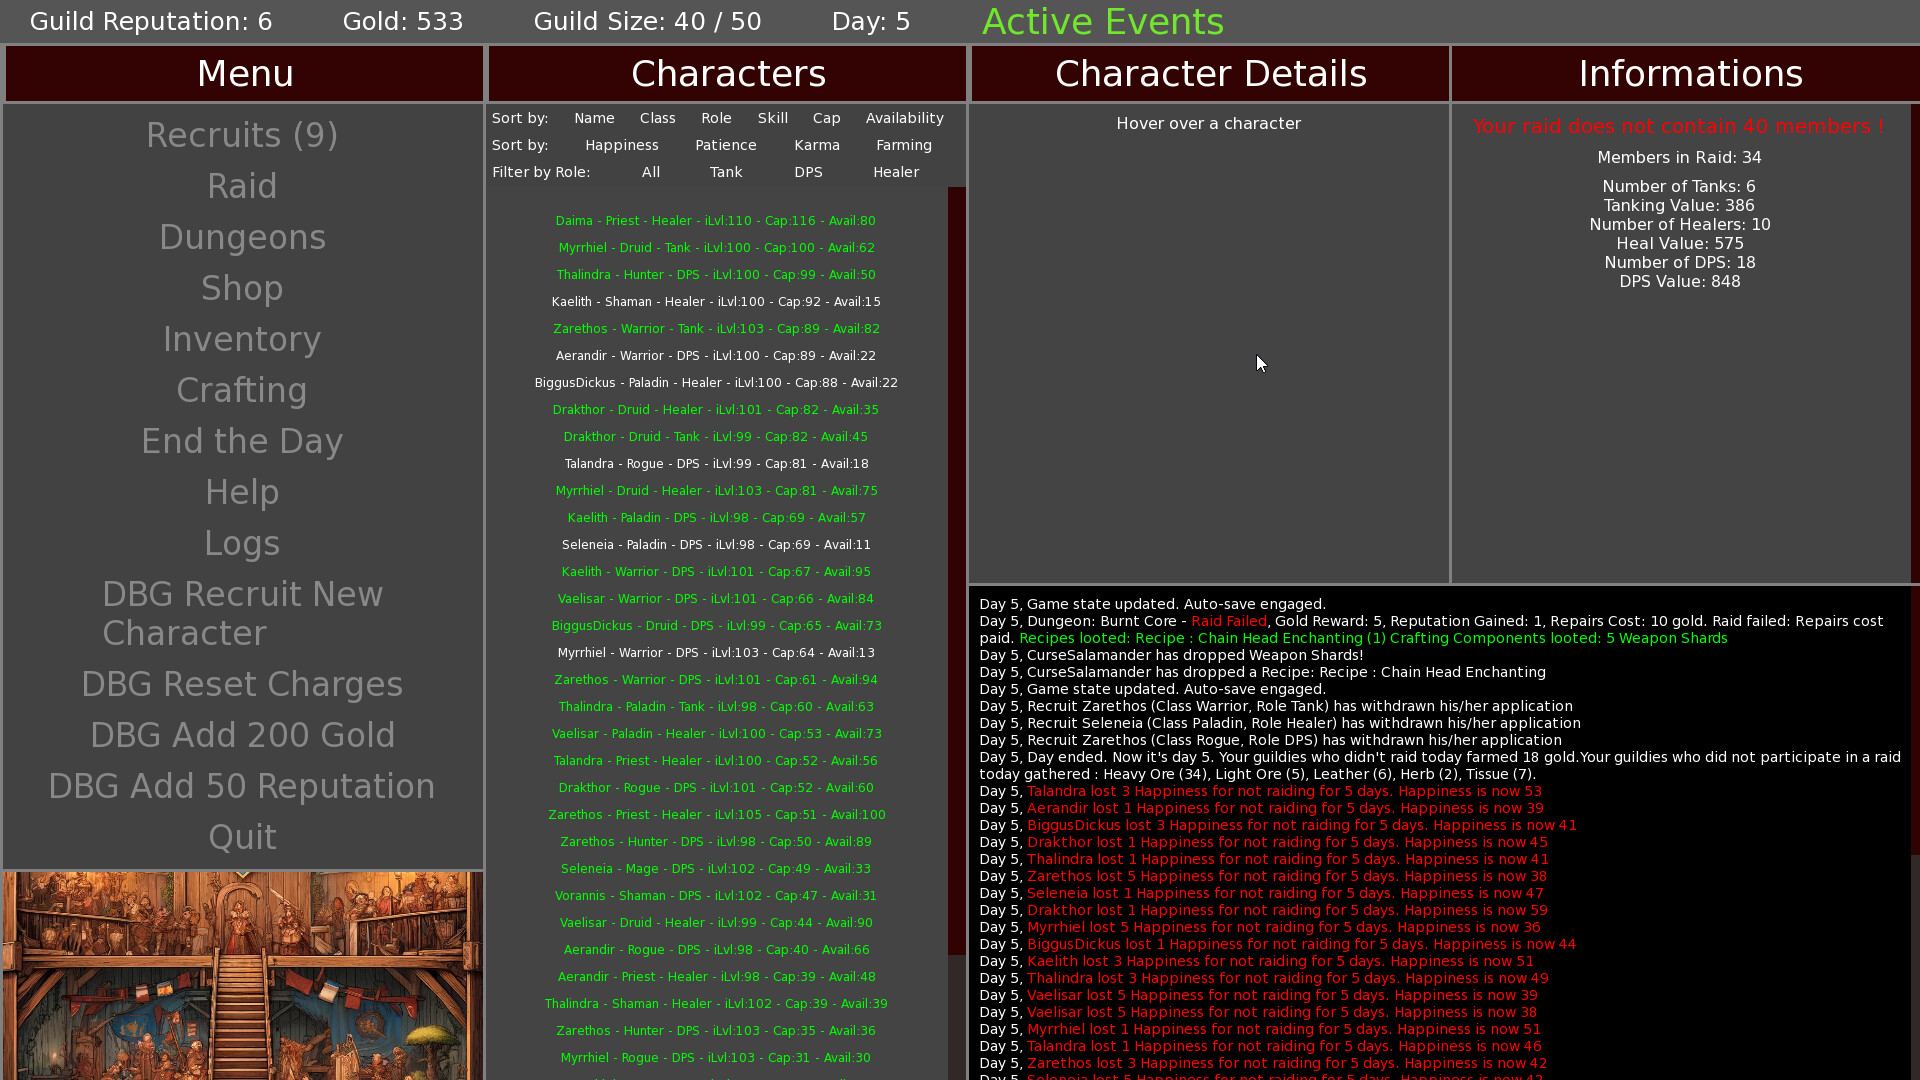Open the Recruits menu showing 9 recruits
The image size is (1920, 1080).
pos(242,135)
